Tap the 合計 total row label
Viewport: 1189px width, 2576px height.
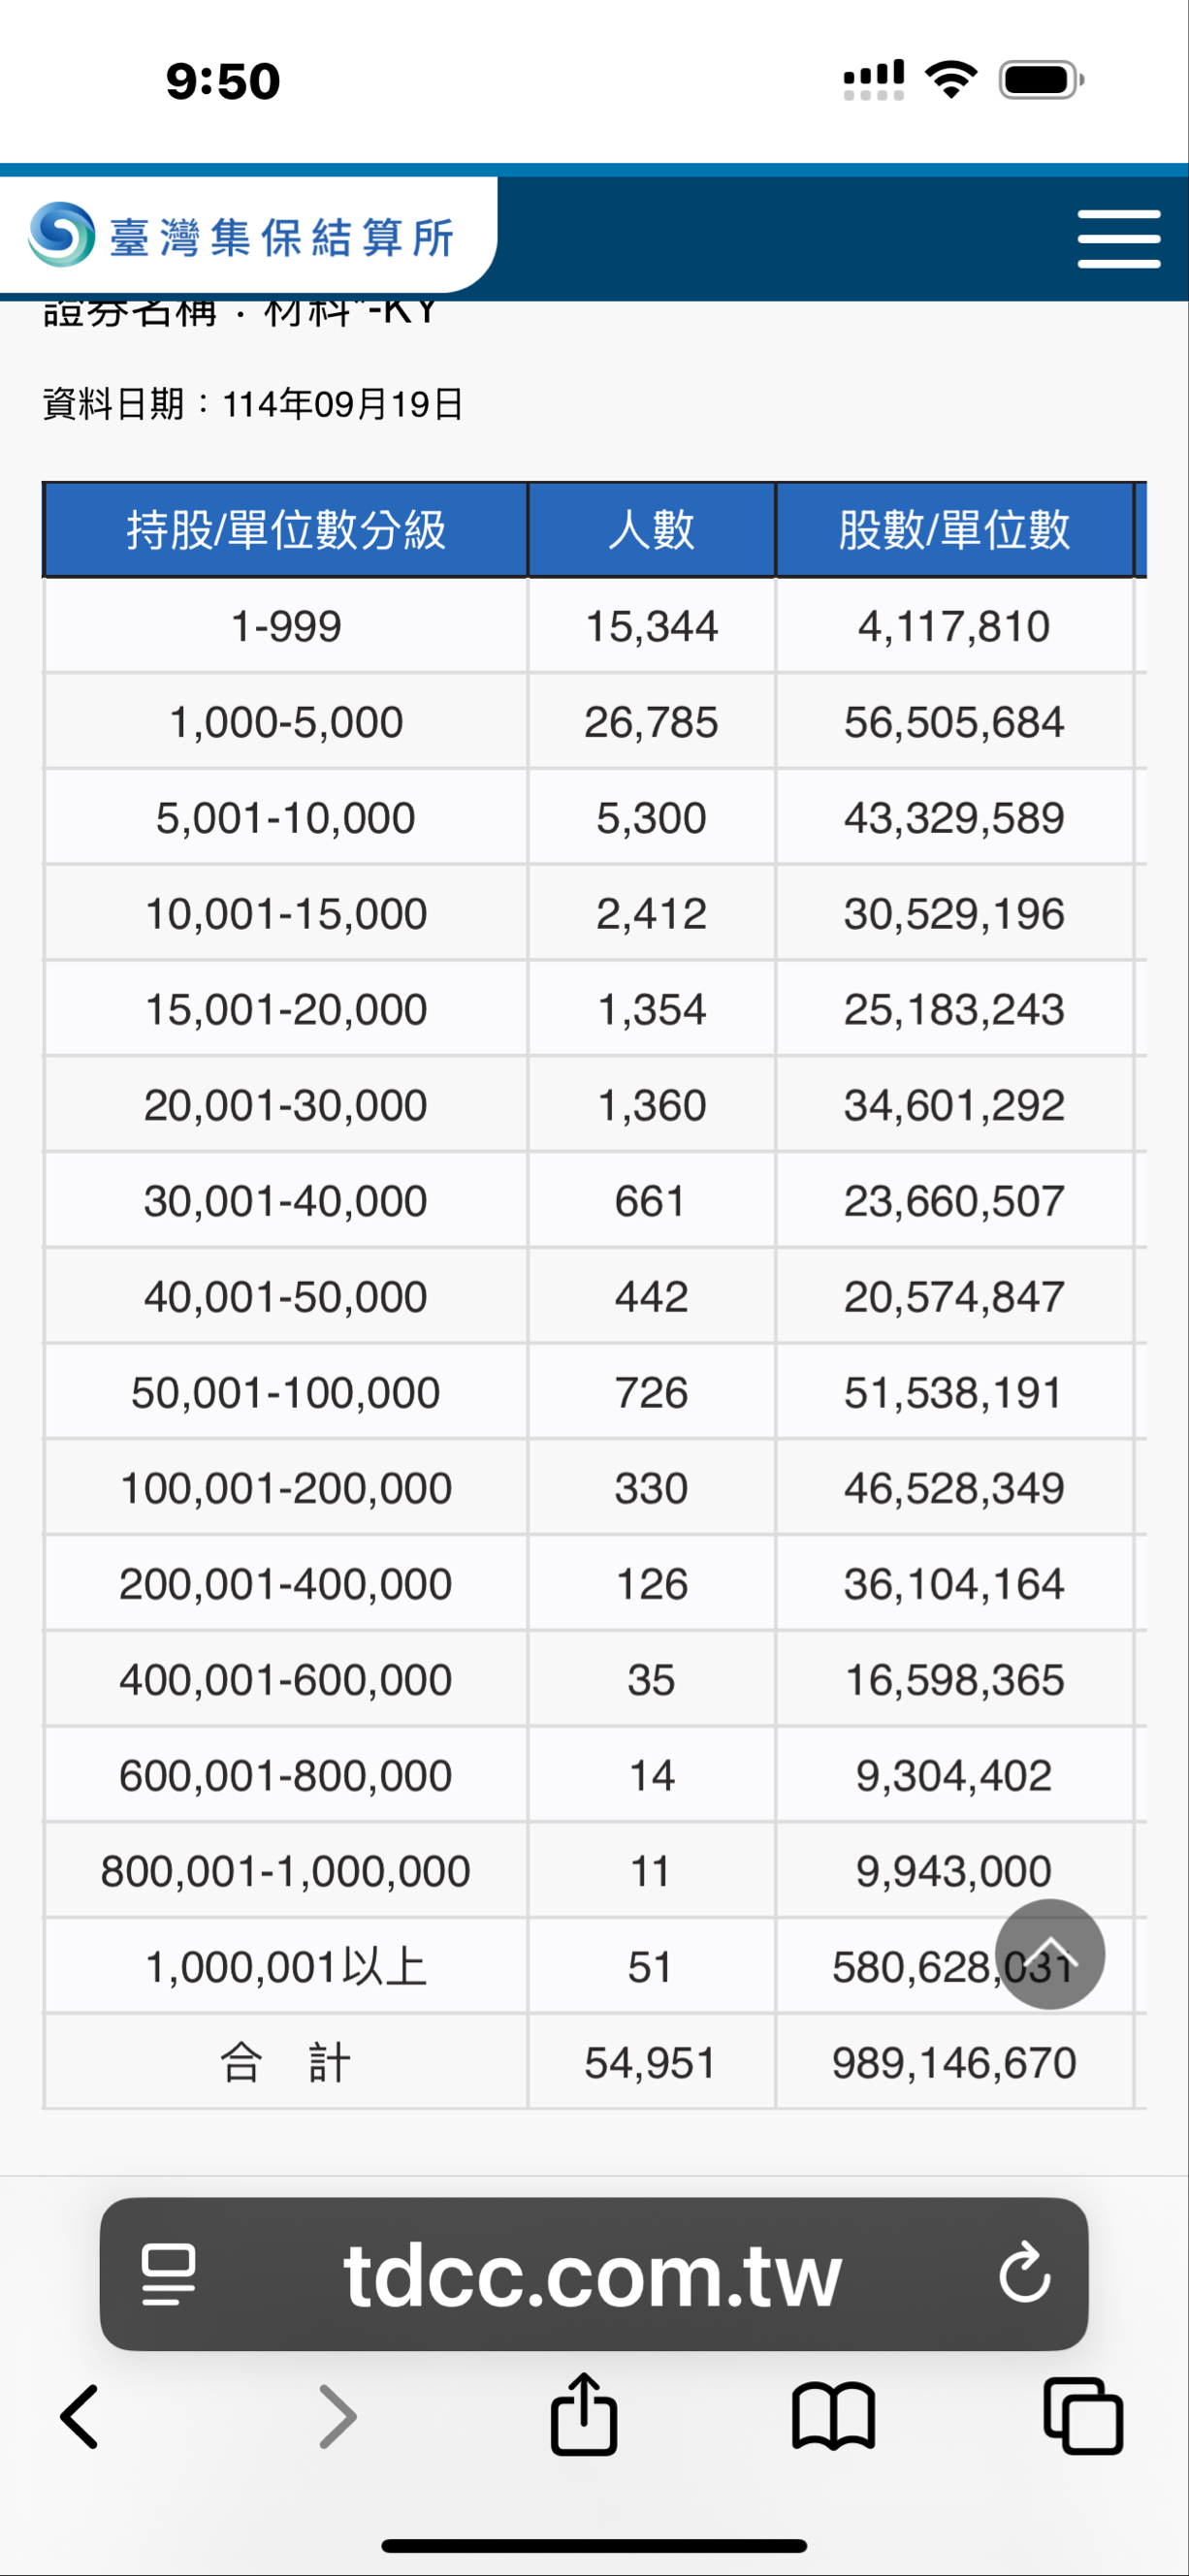click(286, 2062)
